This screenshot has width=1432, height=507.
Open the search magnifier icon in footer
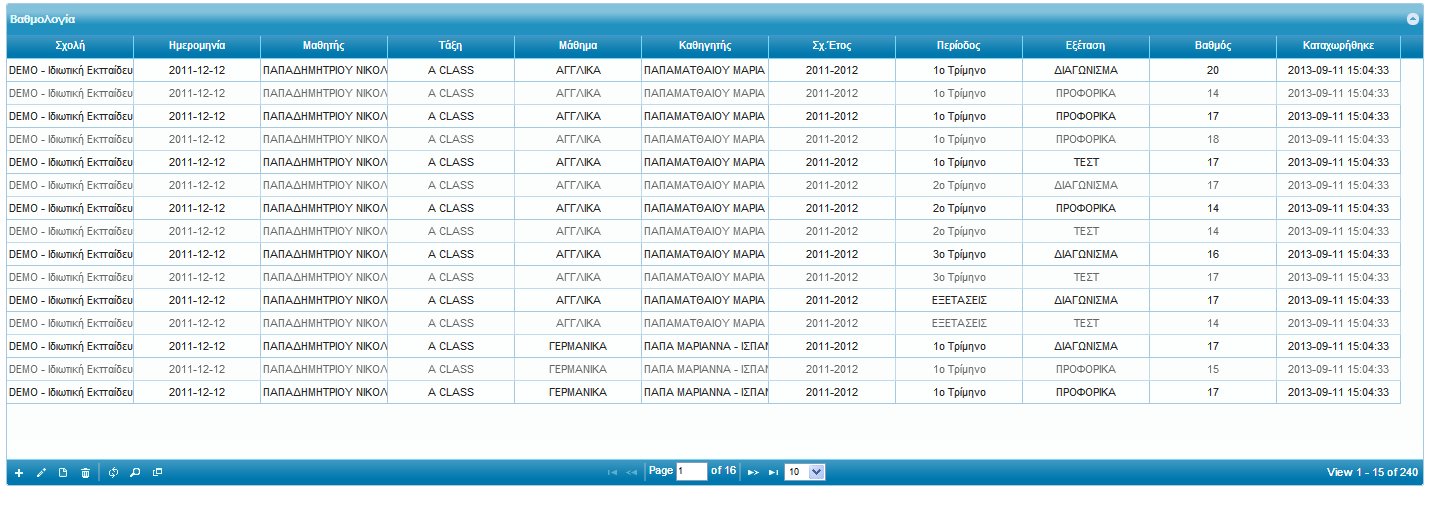pos(135,472)
